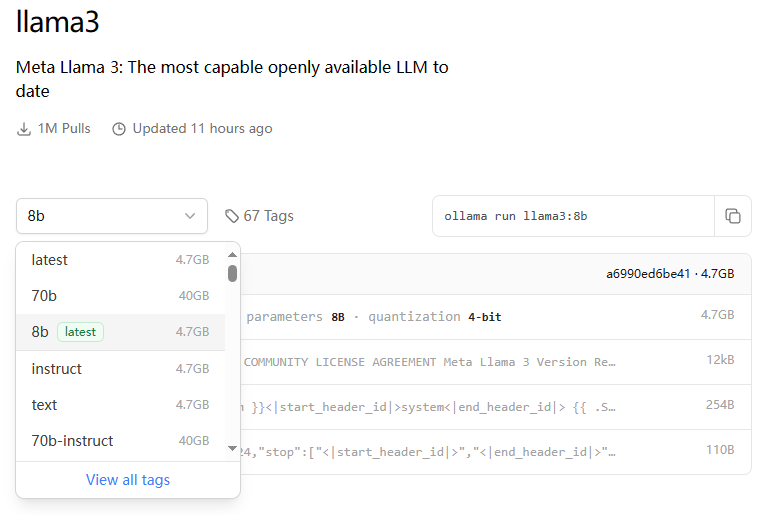This screenshot has width=777, height=515.
Task: Open the COMMUNITY LICENSE AGREEMENT row
Action: 496,362
